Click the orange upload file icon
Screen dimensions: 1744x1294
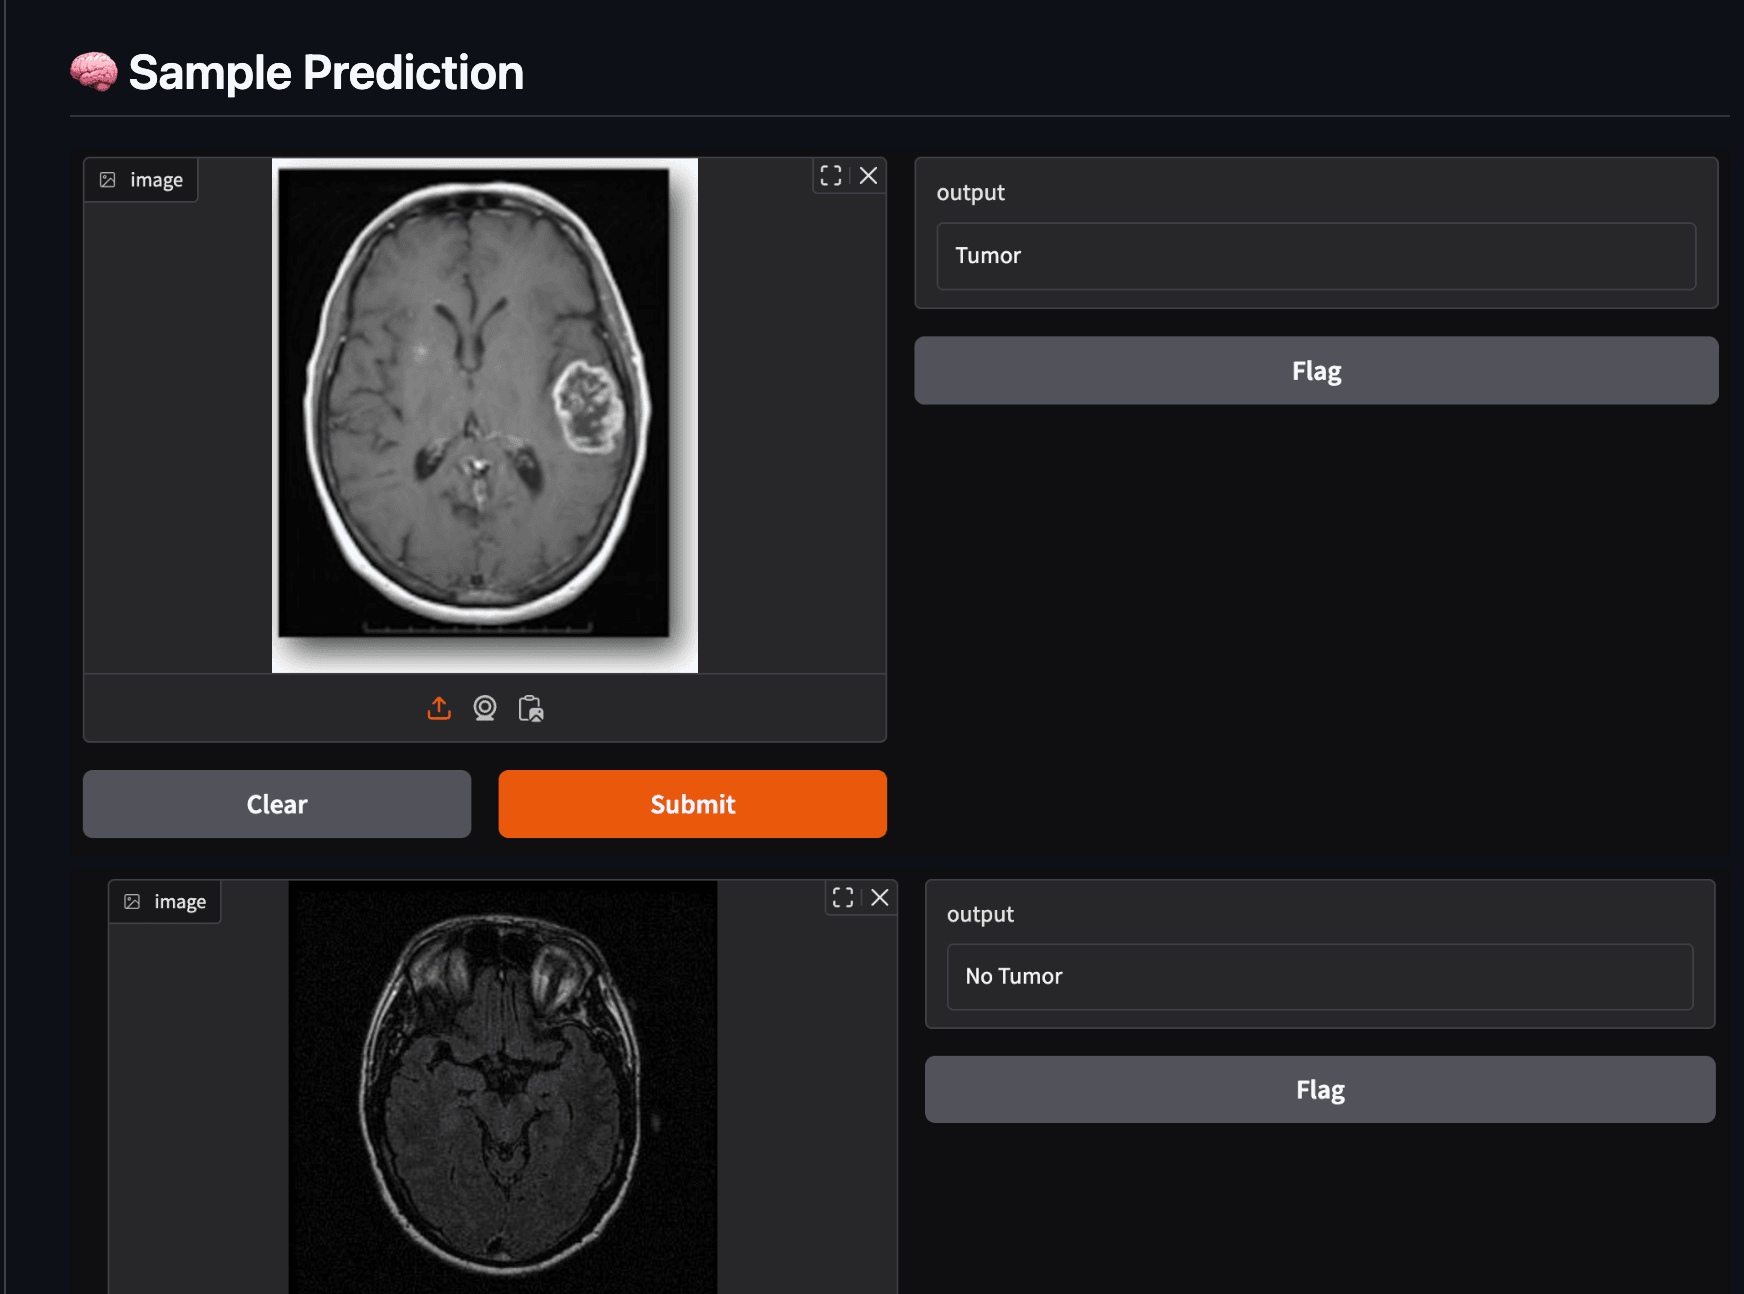click(x=439, y=708)
